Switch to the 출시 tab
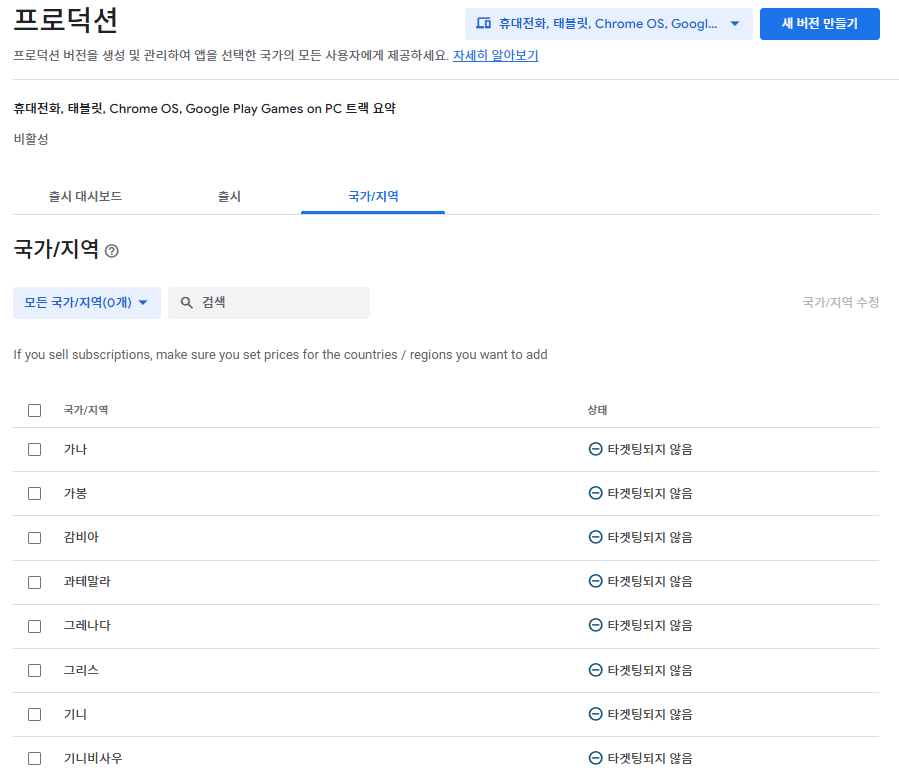This screenshot has width=899, height=778. (229, 197)
